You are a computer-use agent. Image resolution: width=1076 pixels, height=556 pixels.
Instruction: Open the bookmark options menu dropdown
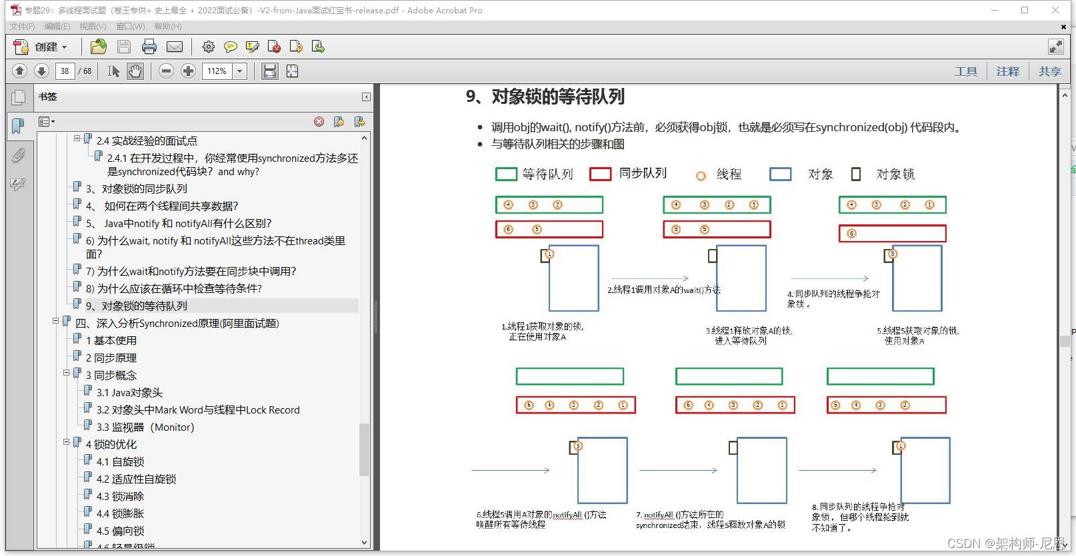coord(47,121)
